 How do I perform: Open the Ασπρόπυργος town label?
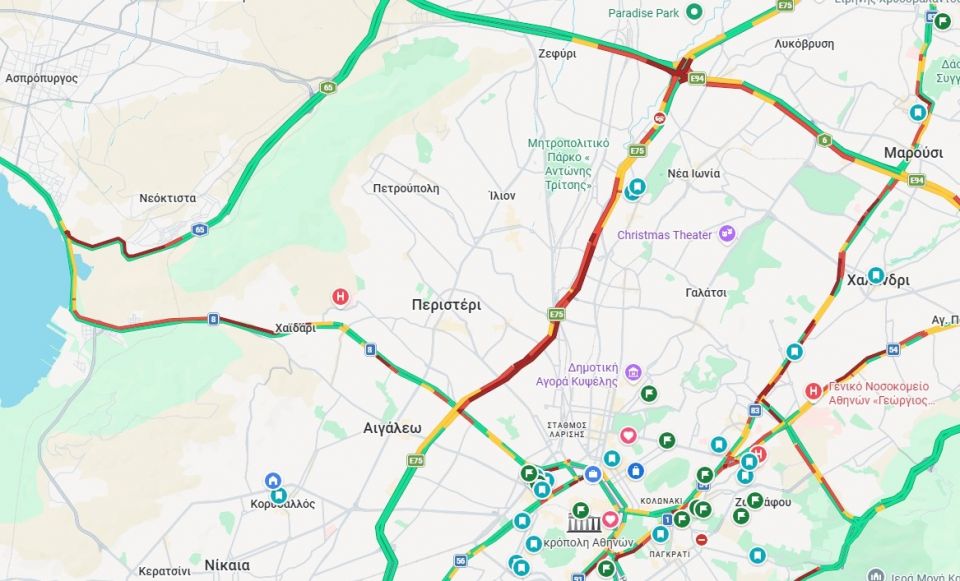(x=42, y=78)
